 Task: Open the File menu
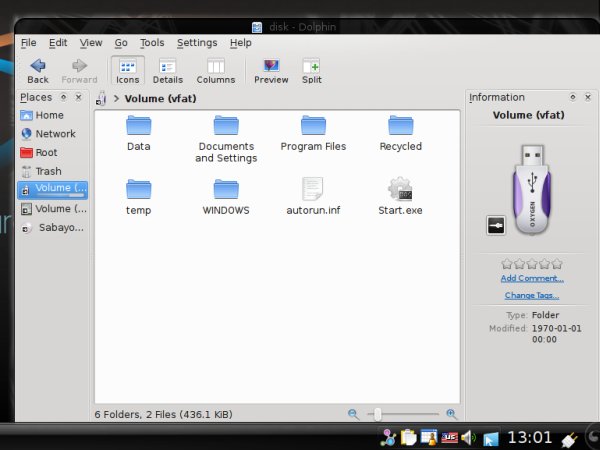(29, 42)
